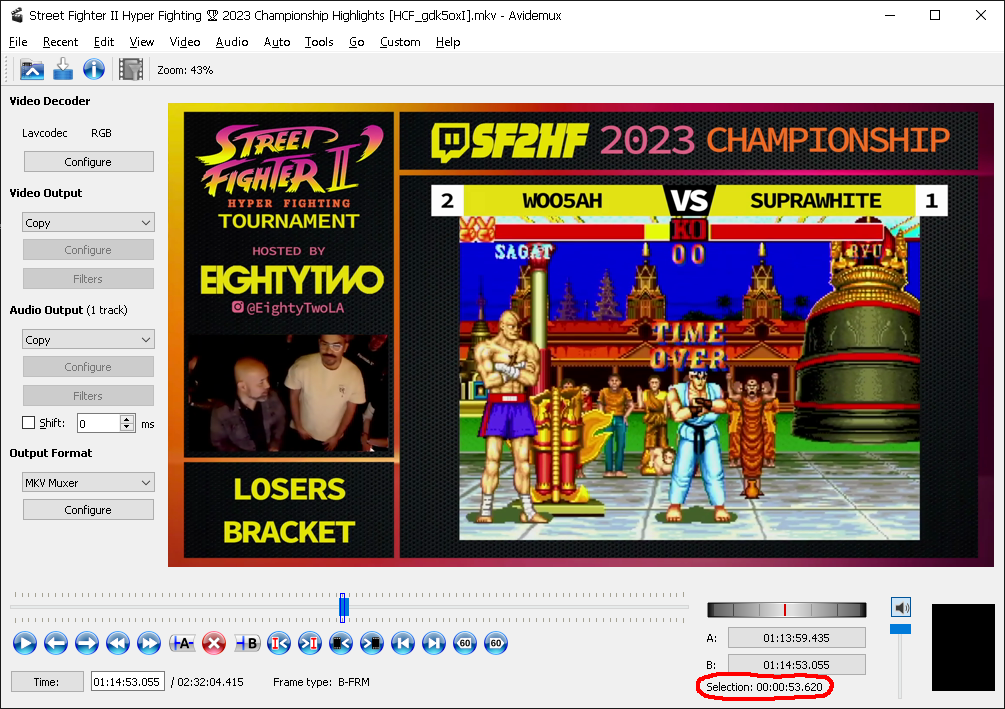Click the Save Video toolbar icon

tap(63, 69)
